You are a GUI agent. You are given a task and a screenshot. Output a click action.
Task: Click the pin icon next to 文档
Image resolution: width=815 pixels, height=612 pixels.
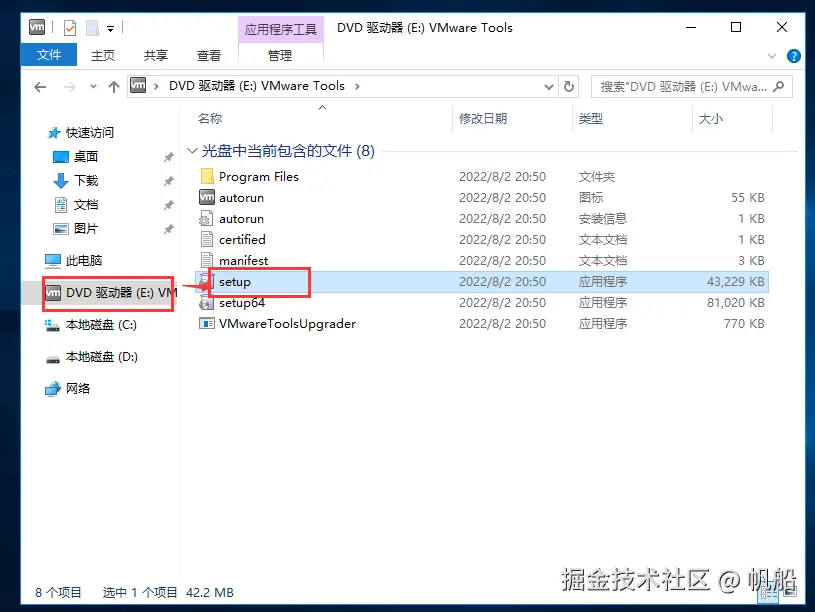pos(168,205)
